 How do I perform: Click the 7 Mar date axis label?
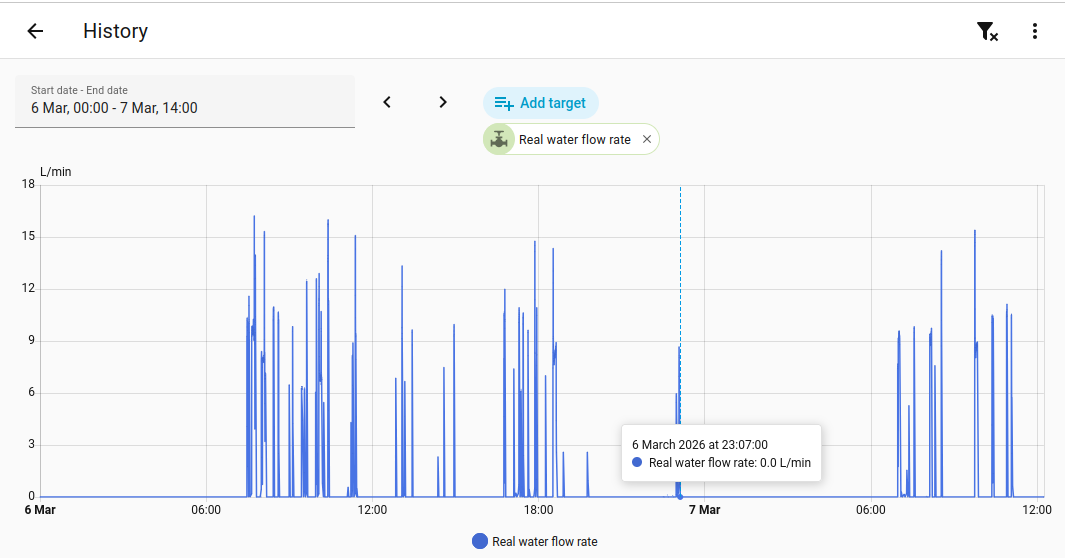(x=704, y=510)
